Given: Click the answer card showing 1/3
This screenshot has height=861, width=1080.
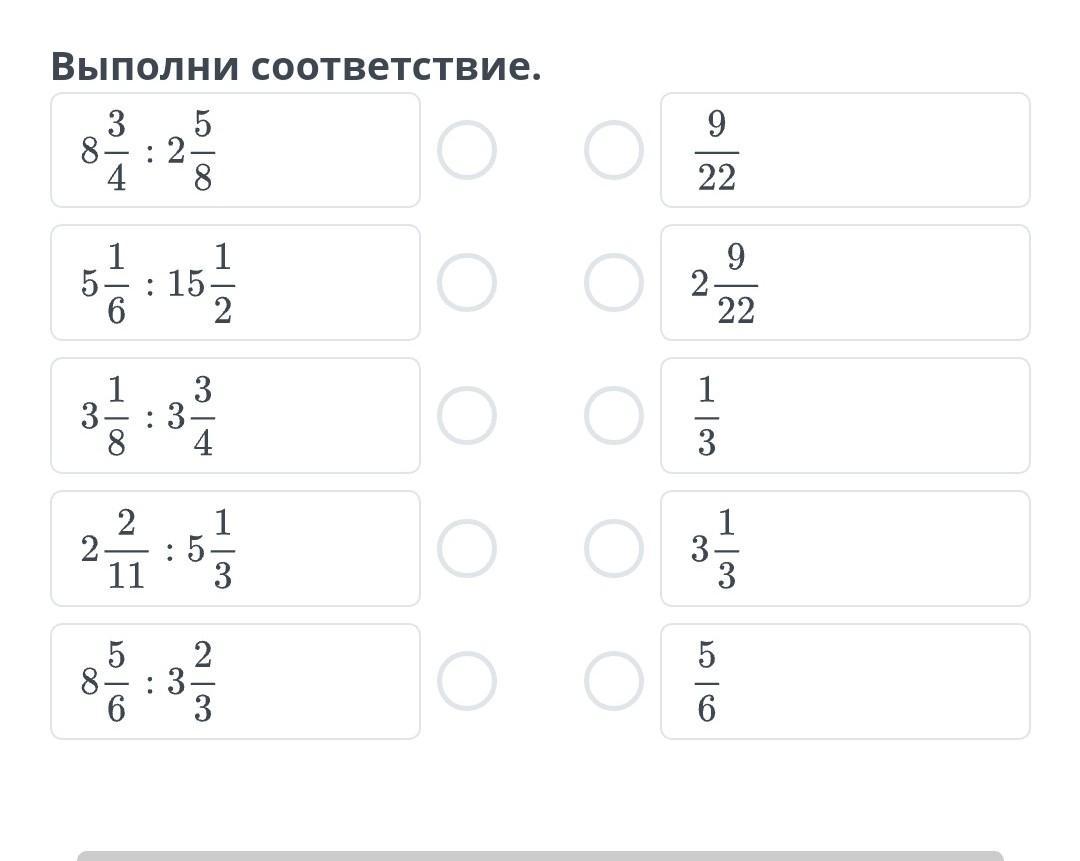Looking at the screenshot, I should point(845,415).
